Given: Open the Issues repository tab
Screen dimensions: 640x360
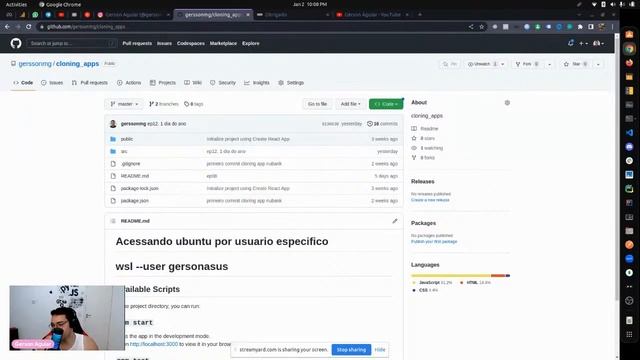Looking at the screenshot, I should pos(52,83).
